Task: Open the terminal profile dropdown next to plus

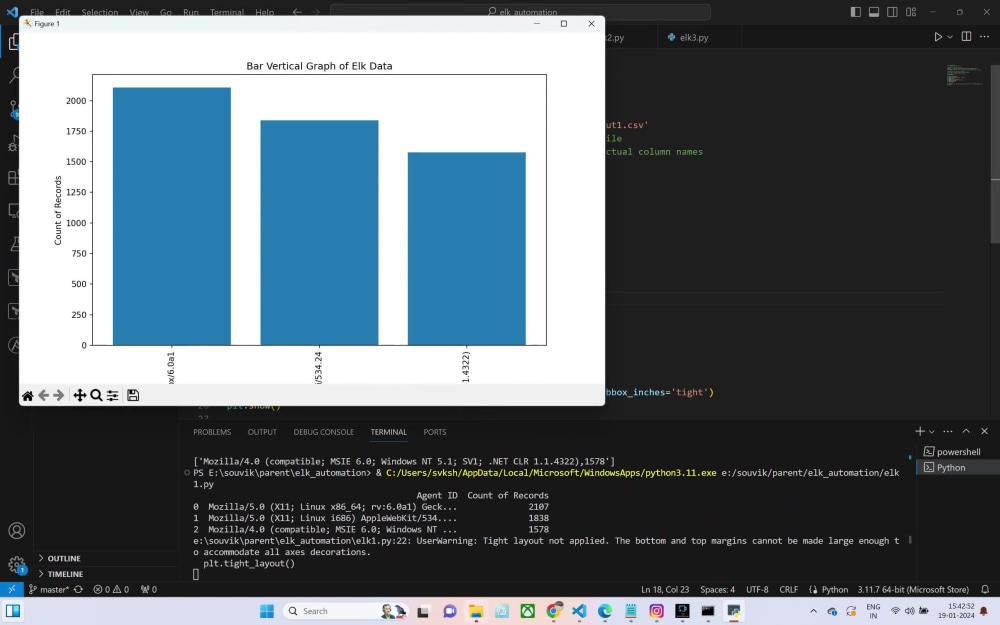Action: point(931,431)
